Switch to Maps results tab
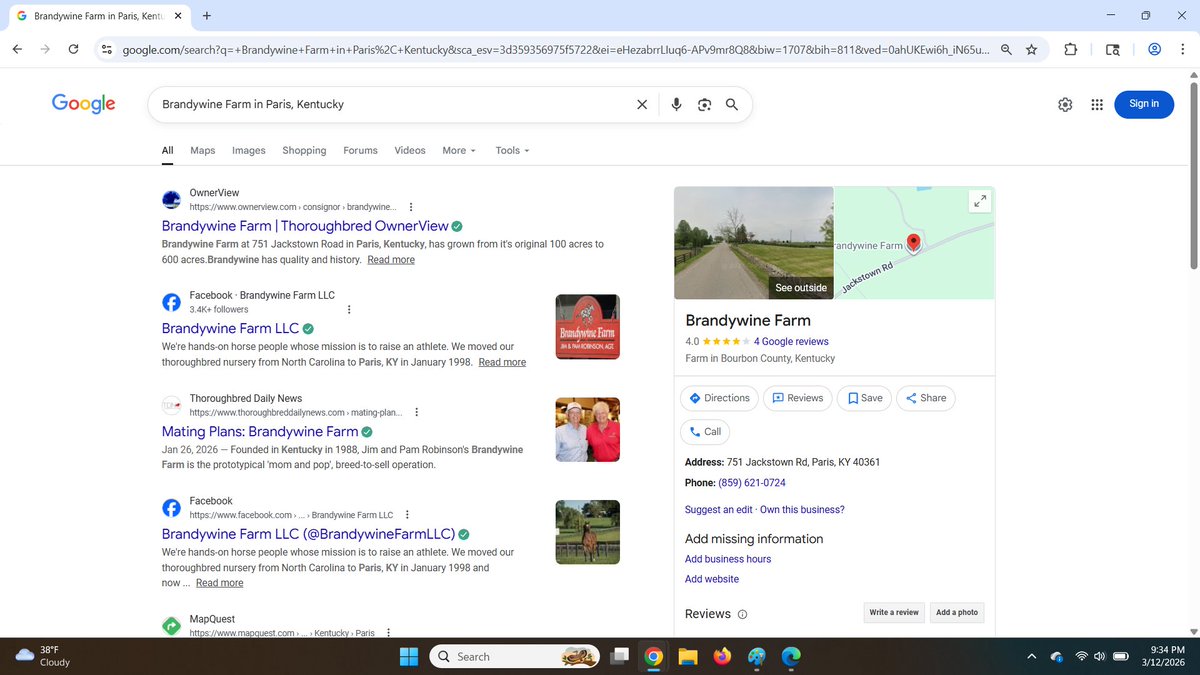 coord(203,150)
